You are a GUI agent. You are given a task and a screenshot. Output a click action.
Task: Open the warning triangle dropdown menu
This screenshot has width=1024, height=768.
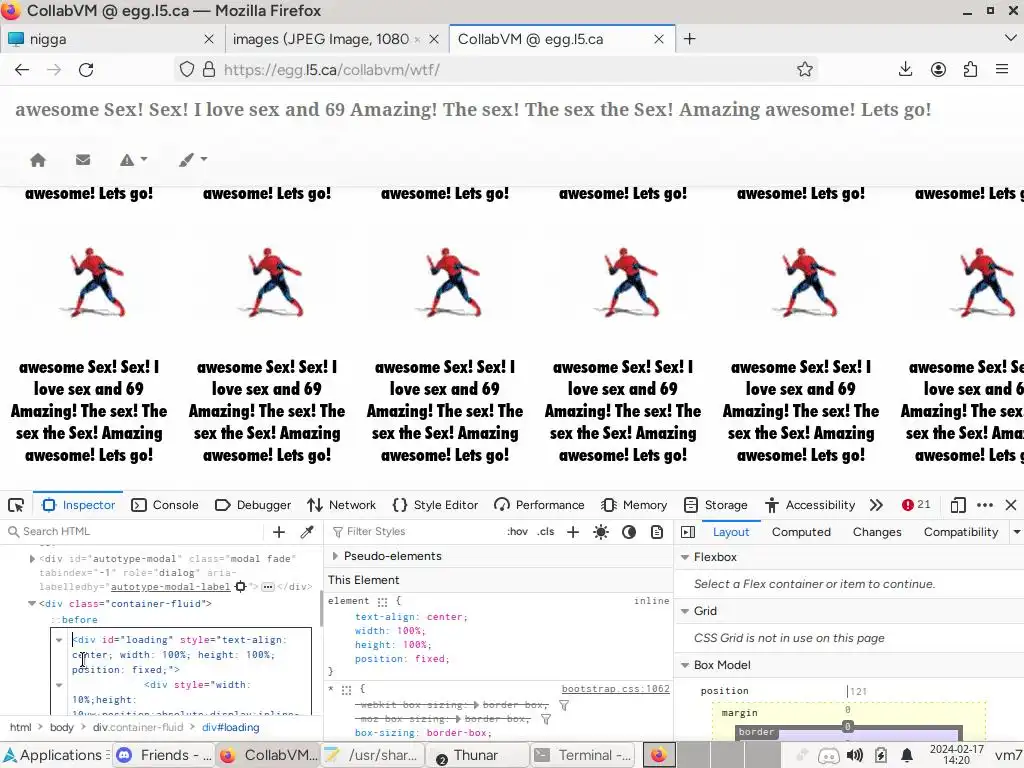point(133,160)
